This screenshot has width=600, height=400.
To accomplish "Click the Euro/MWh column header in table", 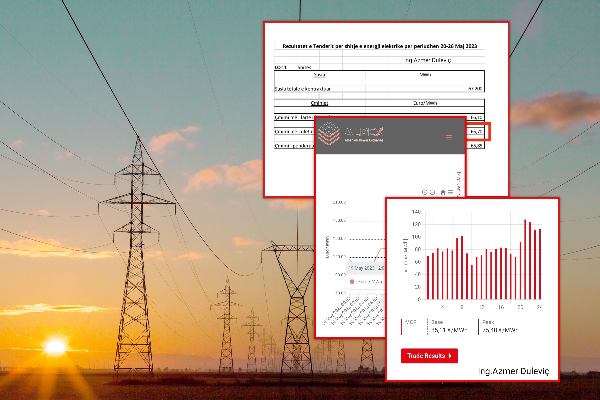I will click(424, 101).
